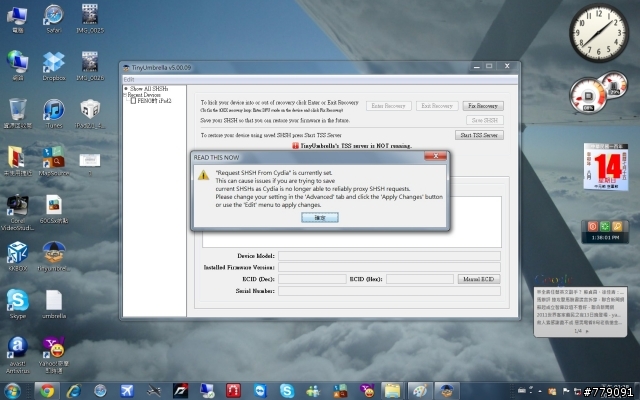
Task: Click the Installed Firmware Version field
Action: coord(389,267)
